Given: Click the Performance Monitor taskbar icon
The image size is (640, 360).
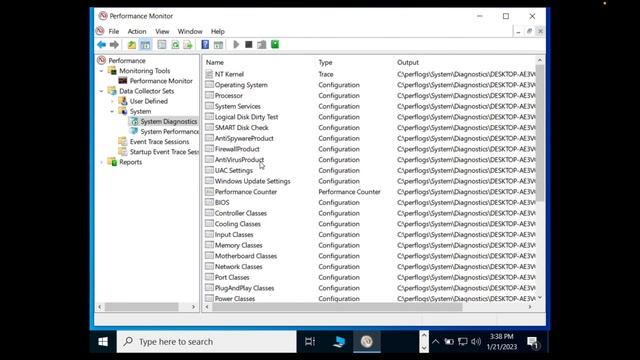Looking at the screenshot, I should pos(367,341).
